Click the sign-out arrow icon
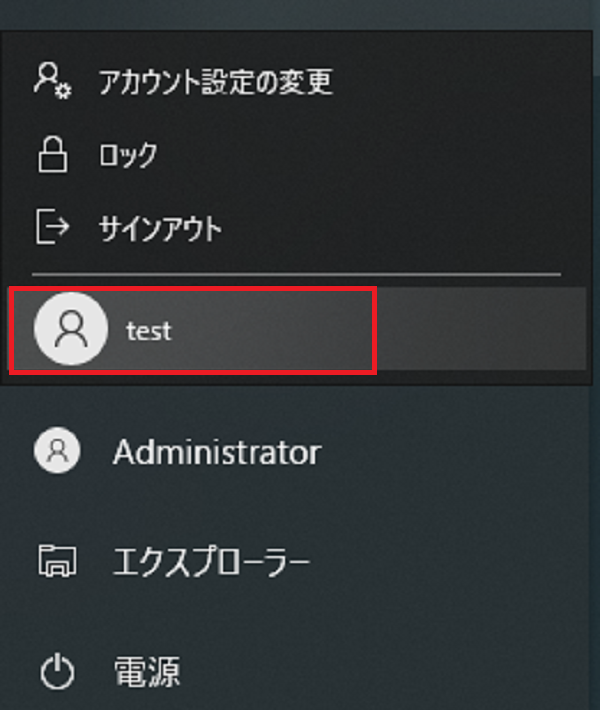The image size is (600, 710). point(51,228)
